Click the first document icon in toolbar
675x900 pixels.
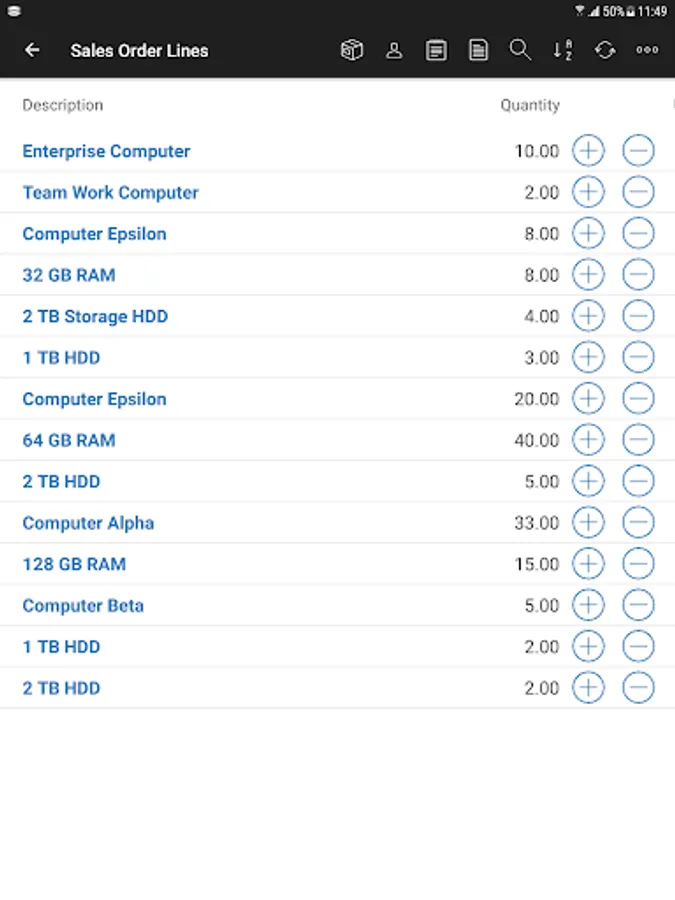tap(436, 50)
